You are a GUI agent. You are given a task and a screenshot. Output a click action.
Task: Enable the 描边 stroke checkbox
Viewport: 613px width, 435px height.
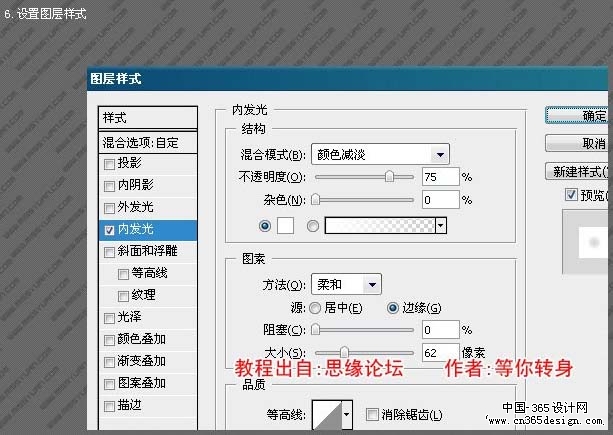[109, 406]
